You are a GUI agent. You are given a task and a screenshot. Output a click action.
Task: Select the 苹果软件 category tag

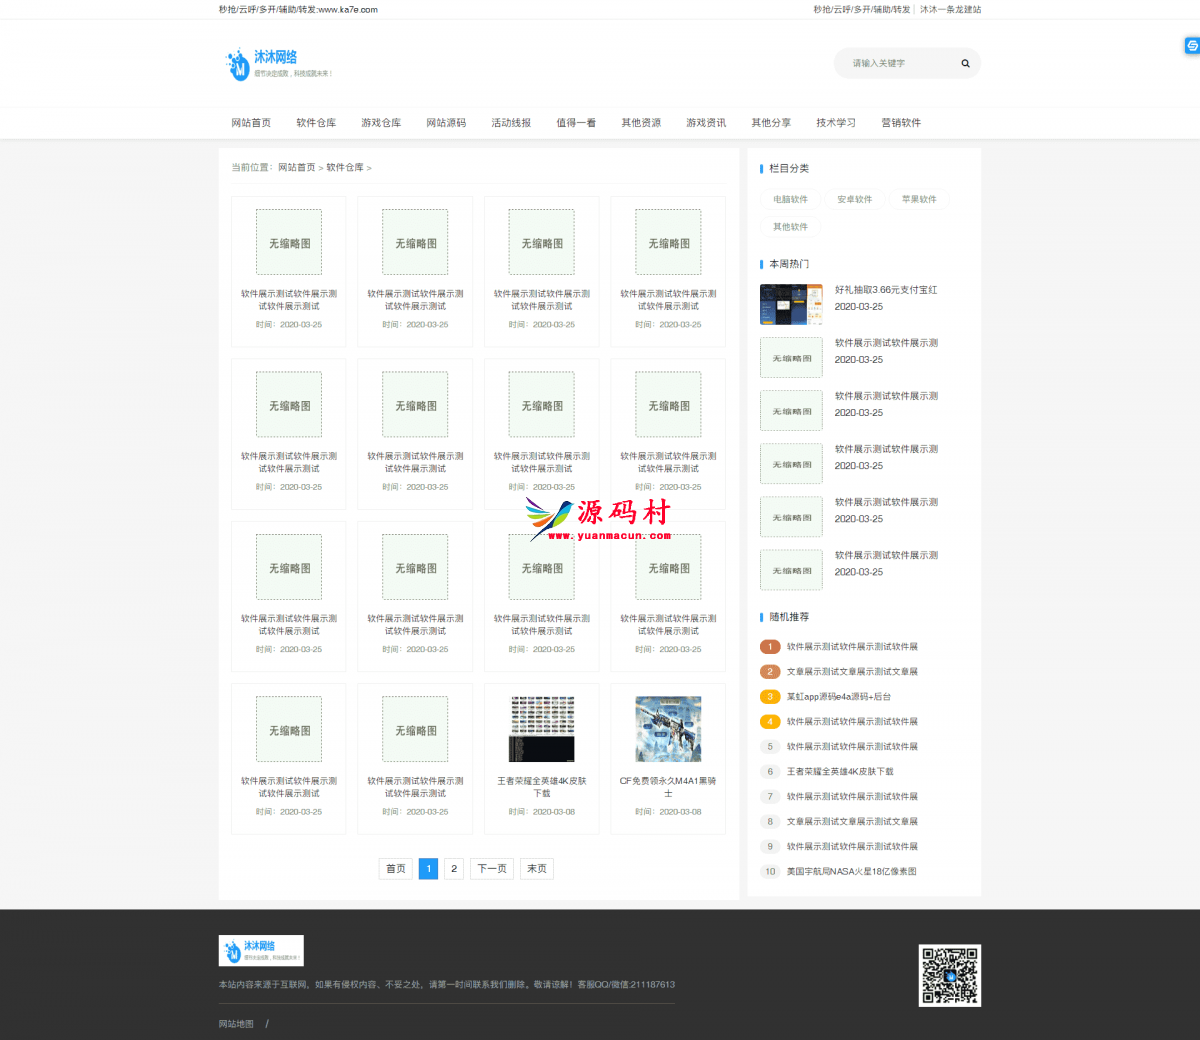(x=919, y=199)
